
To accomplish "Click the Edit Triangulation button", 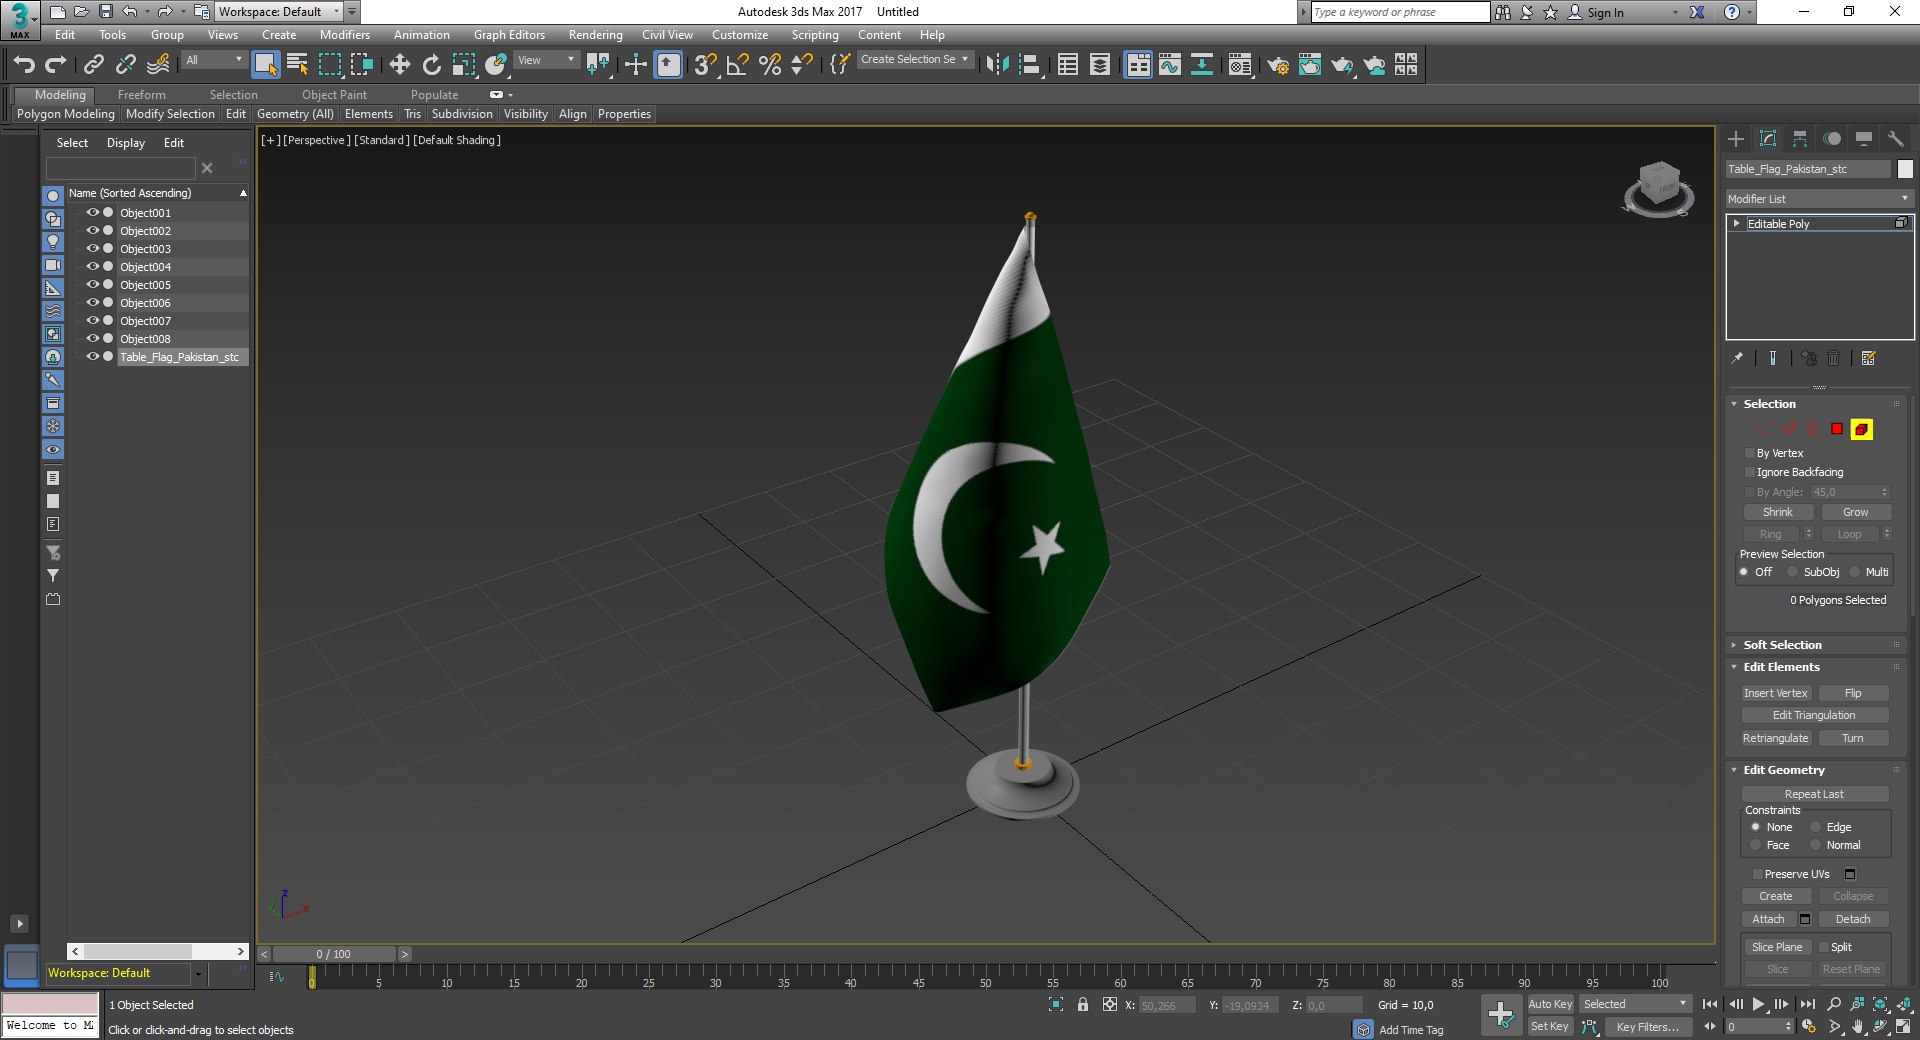I will (1814, 715).
